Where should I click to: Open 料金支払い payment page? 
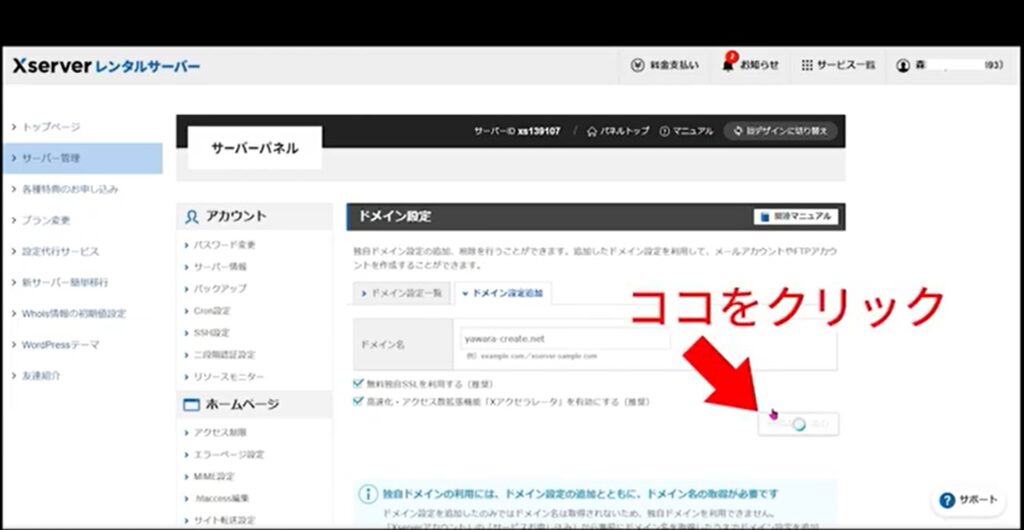[665, 65]
